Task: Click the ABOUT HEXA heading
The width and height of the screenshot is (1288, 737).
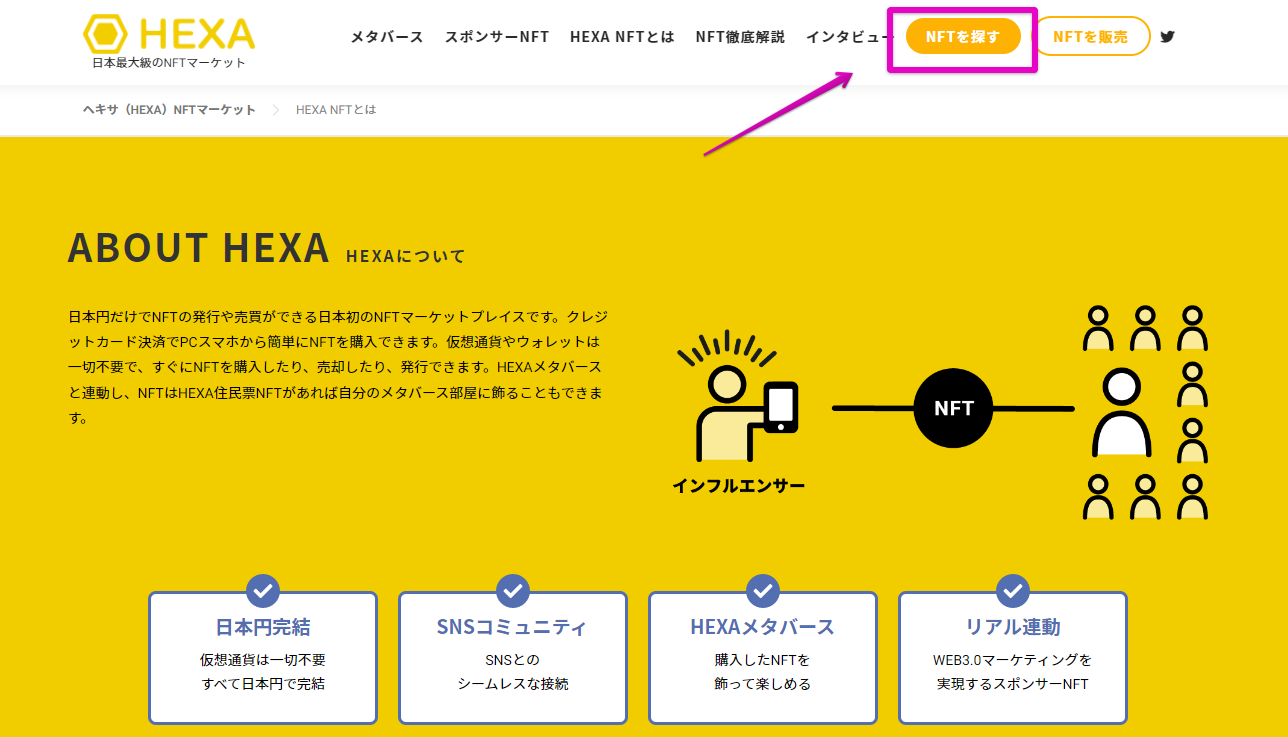Action: [198, 248]
